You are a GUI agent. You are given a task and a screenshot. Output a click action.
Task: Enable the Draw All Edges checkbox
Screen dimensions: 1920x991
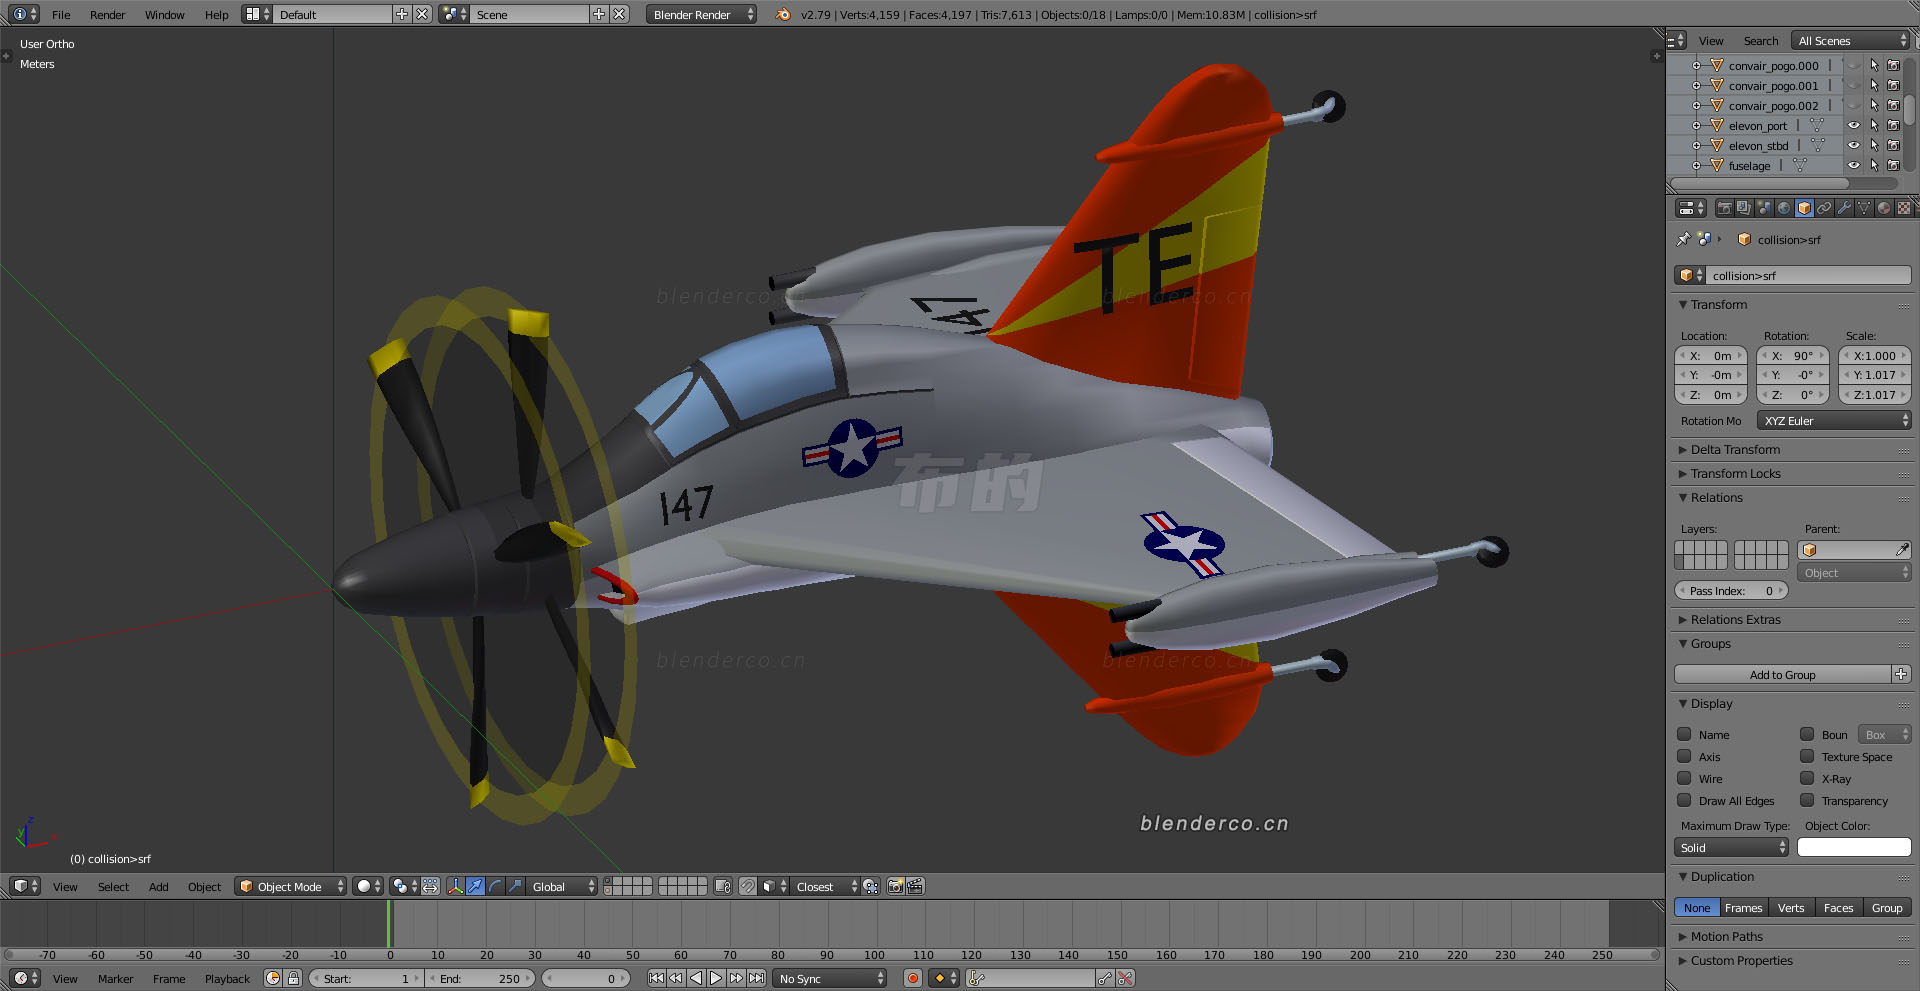(1684, 800)
